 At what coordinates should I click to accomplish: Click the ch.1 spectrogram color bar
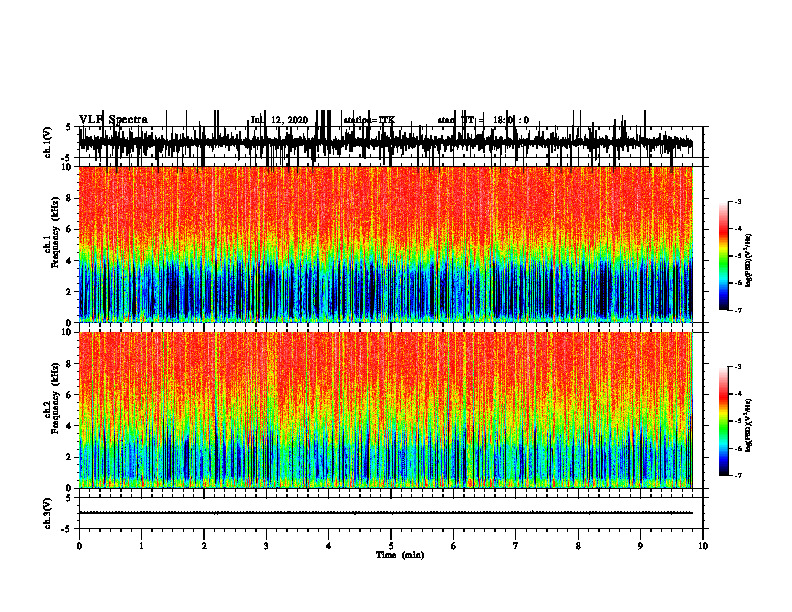pos(723,255)
